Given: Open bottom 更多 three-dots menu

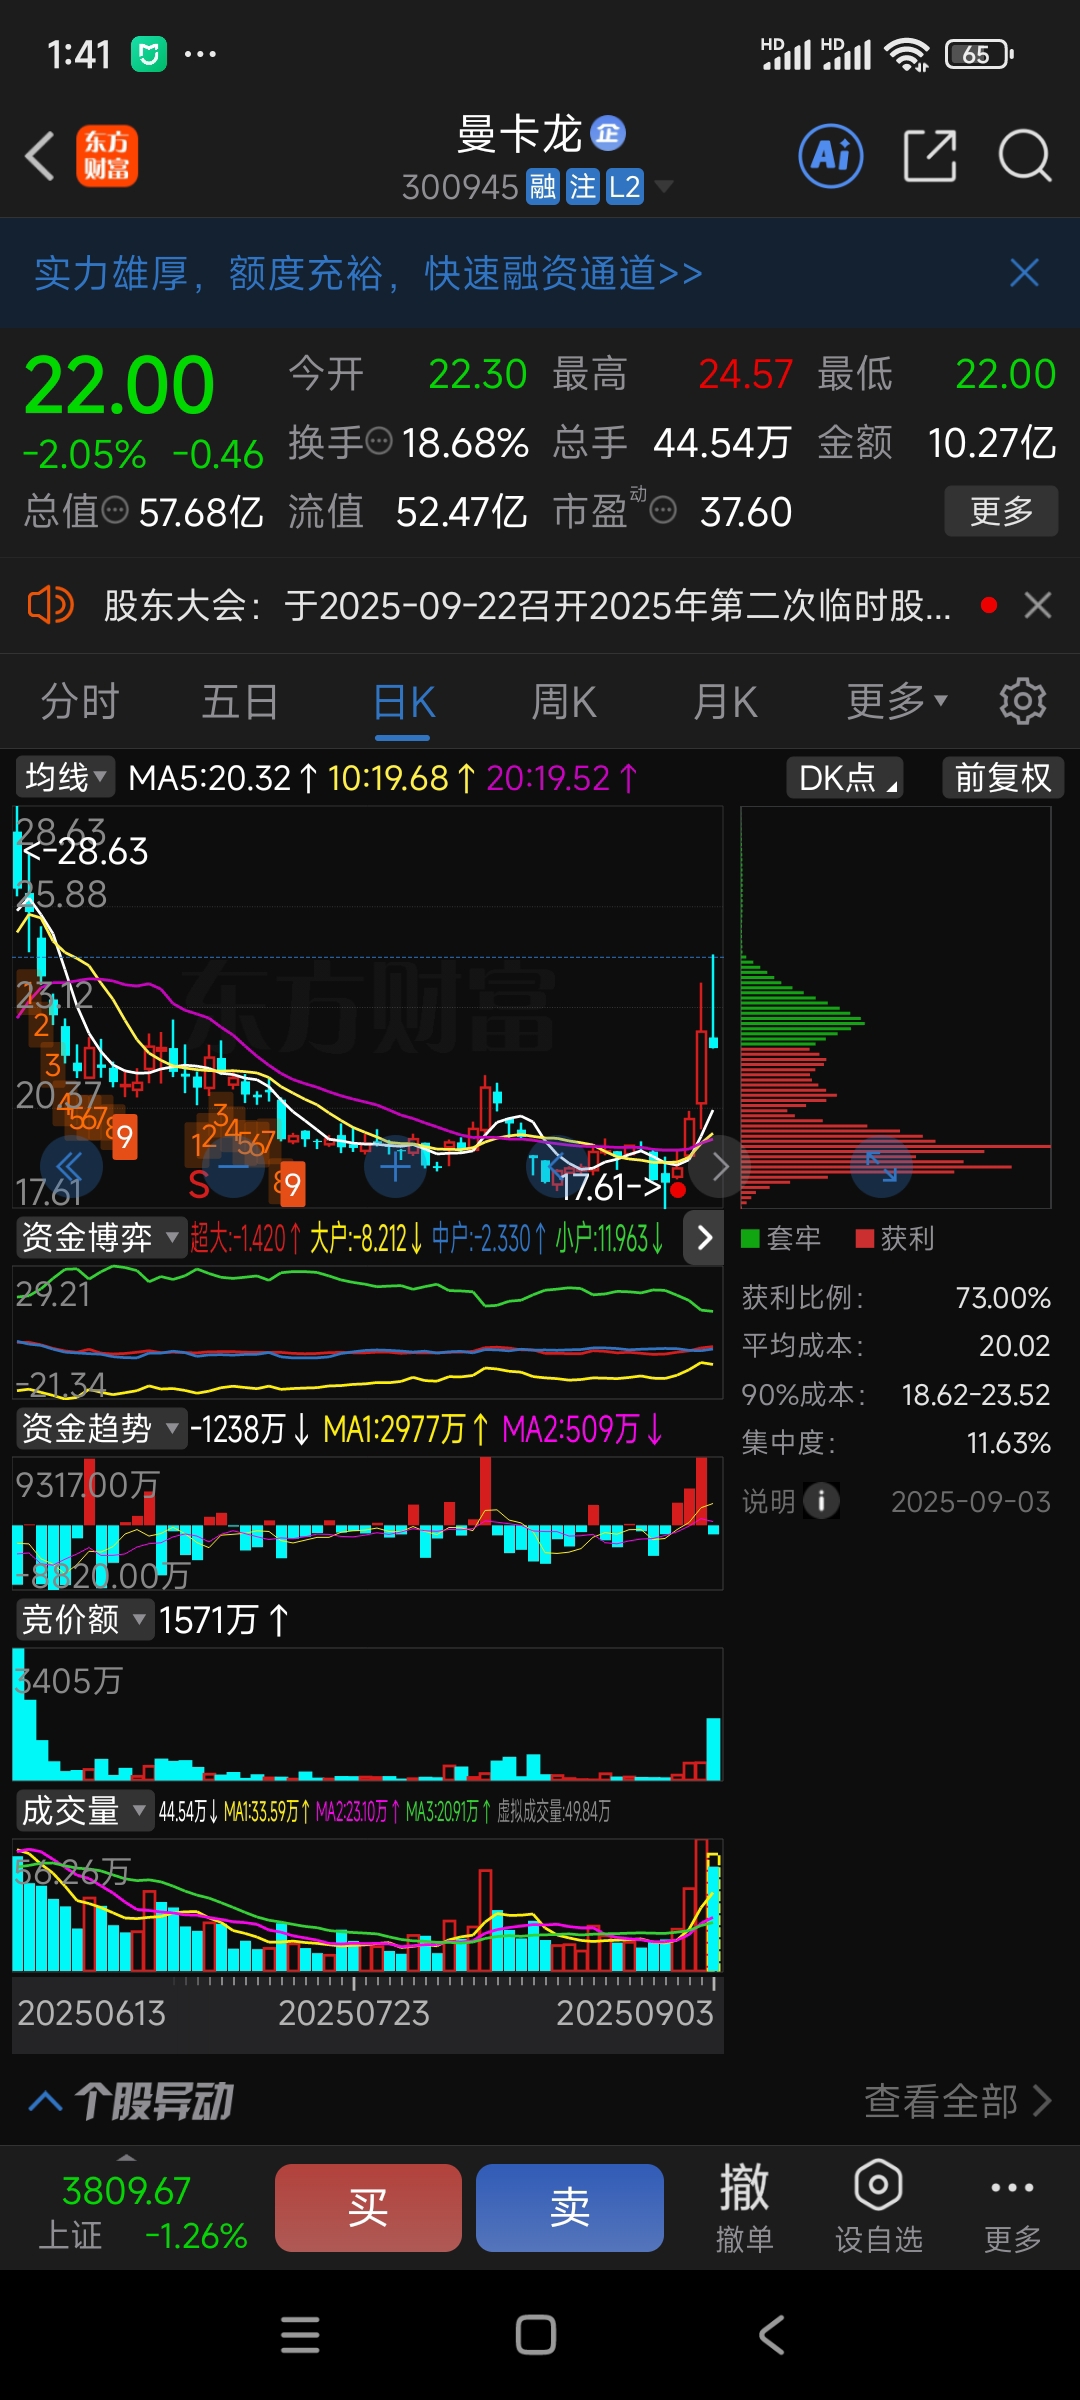Looking at the screenshot, I should click(1012, 2208).
